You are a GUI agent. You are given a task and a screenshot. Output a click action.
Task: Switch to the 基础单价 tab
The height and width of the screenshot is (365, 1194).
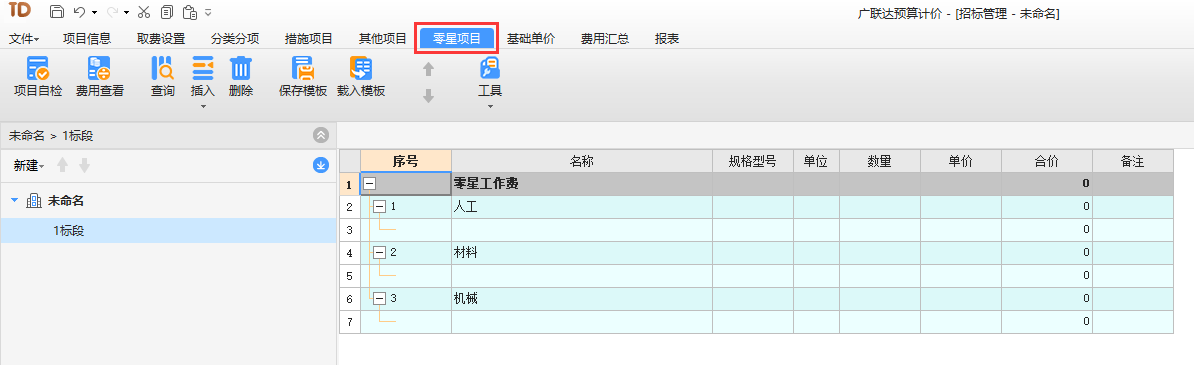(x=531, y=39)
